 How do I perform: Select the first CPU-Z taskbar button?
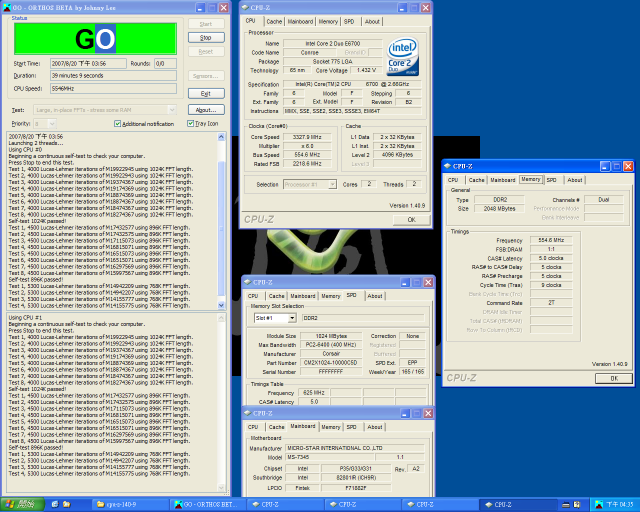286,505
